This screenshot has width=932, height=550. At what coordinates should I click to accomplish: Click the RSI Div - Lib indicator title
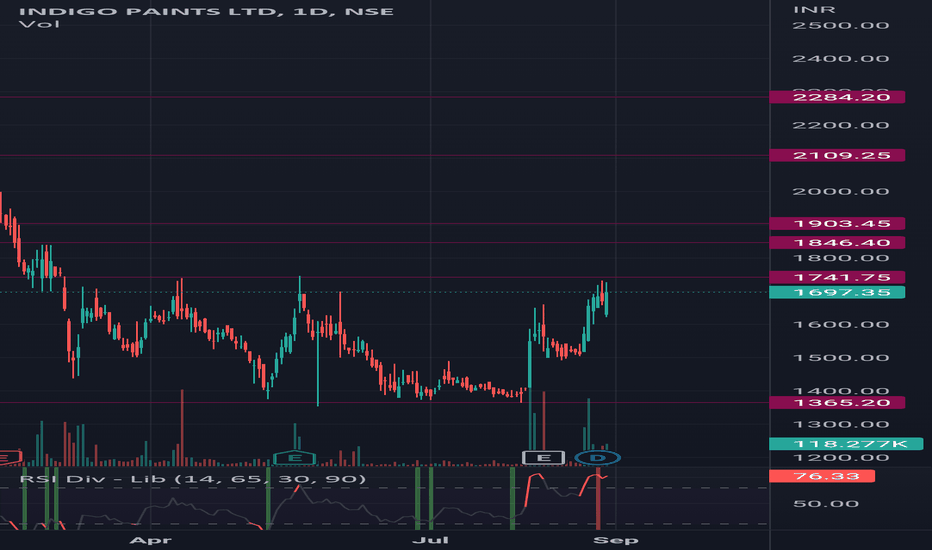tap(193, 479)
